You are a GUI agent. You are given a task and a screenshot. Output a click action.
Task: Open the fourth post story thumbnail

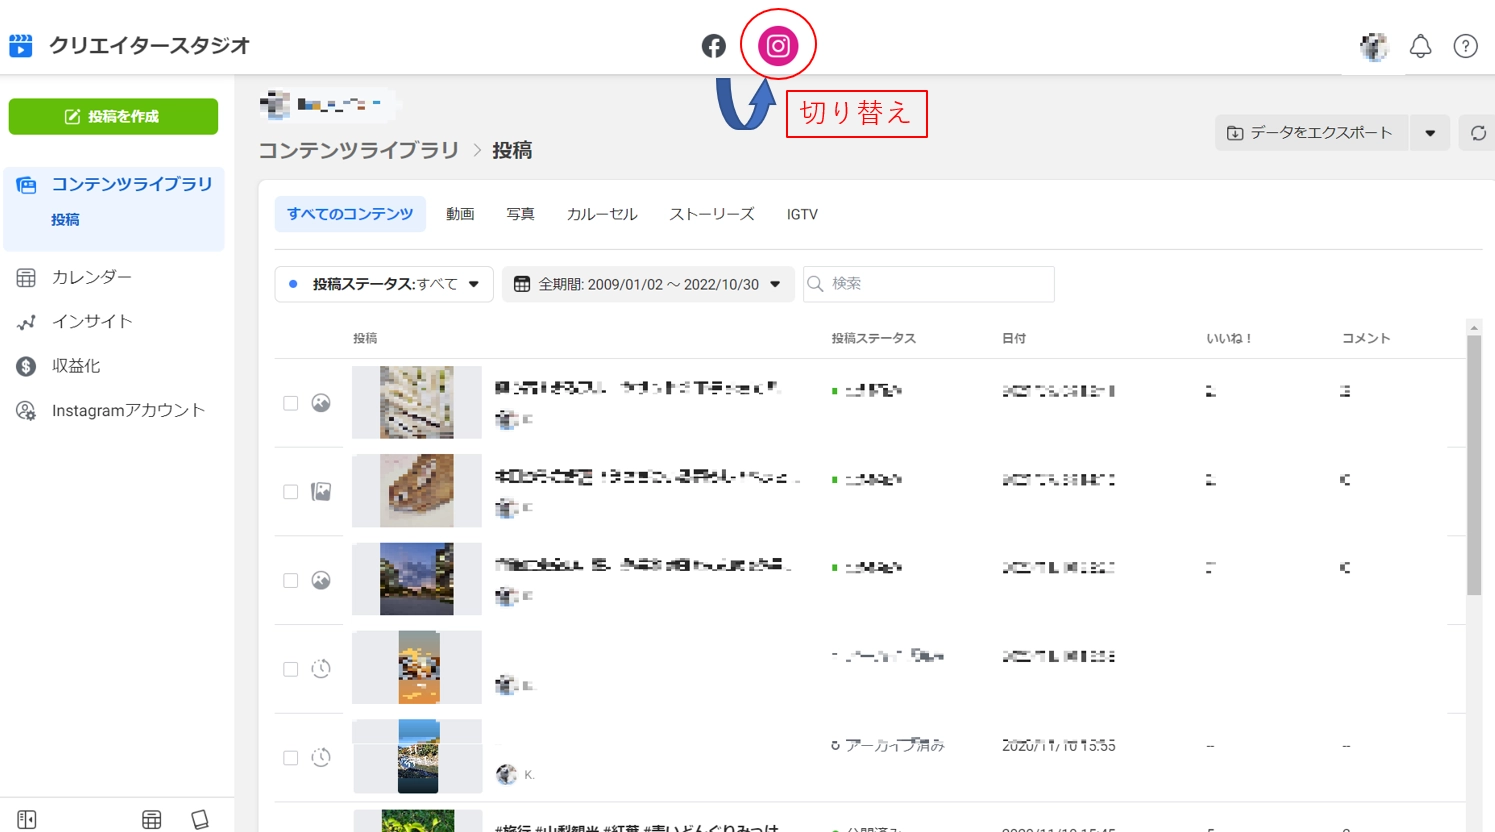(417, 667)
